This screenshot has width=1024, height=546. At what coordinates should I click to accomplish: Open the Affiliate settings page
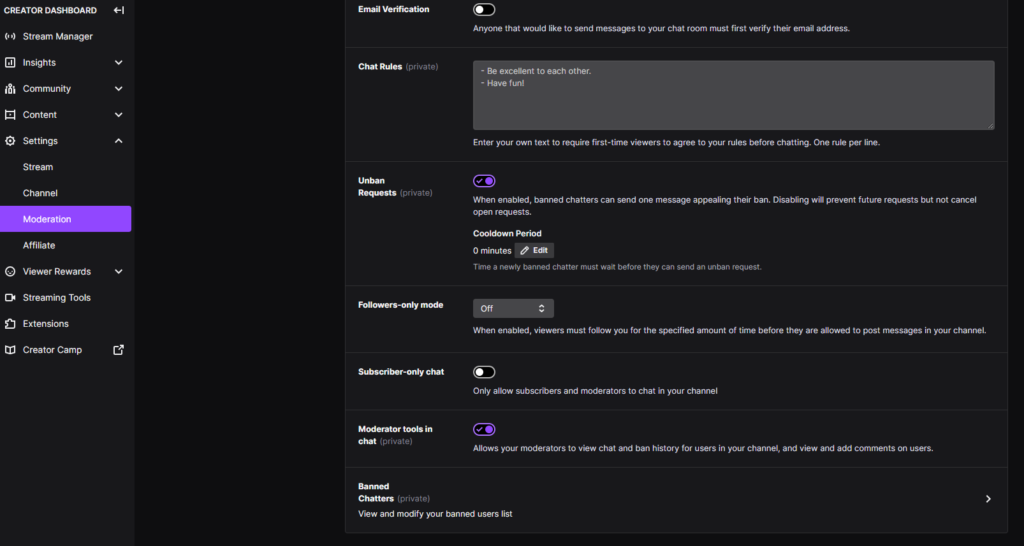click(39, 245)
